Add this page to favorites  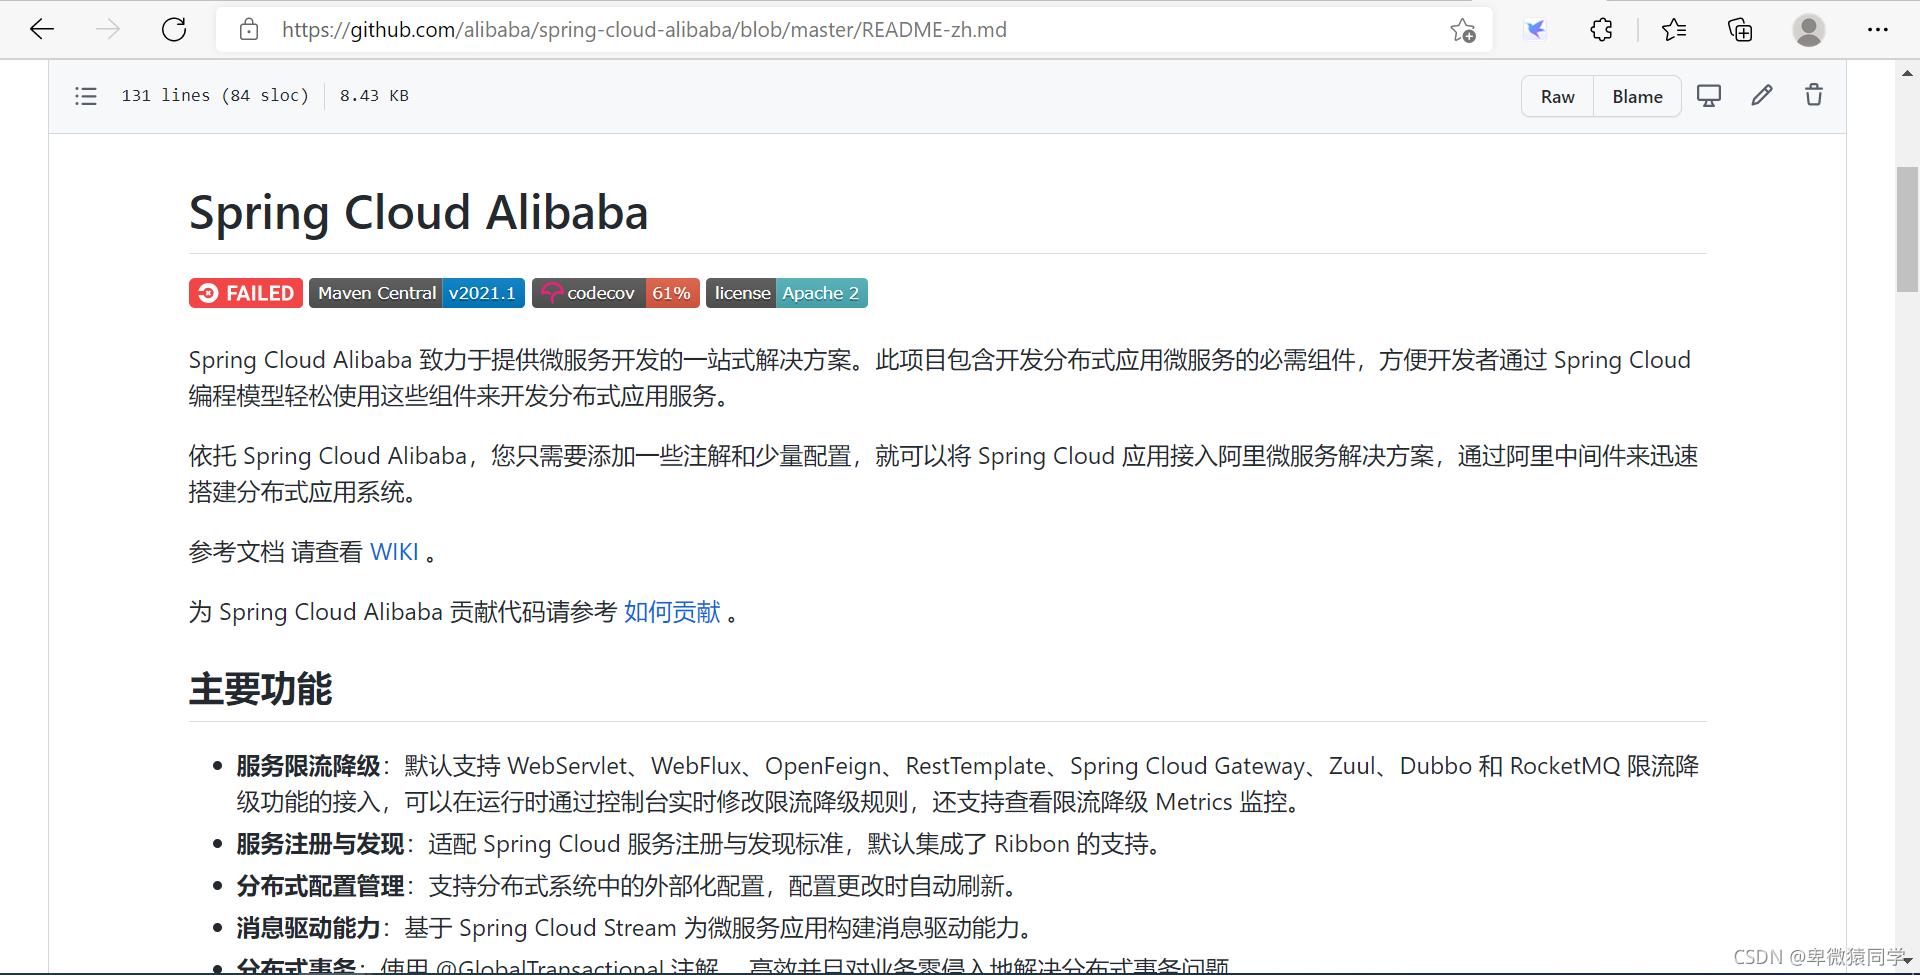pyautogui.click(x=1463, y=30)
